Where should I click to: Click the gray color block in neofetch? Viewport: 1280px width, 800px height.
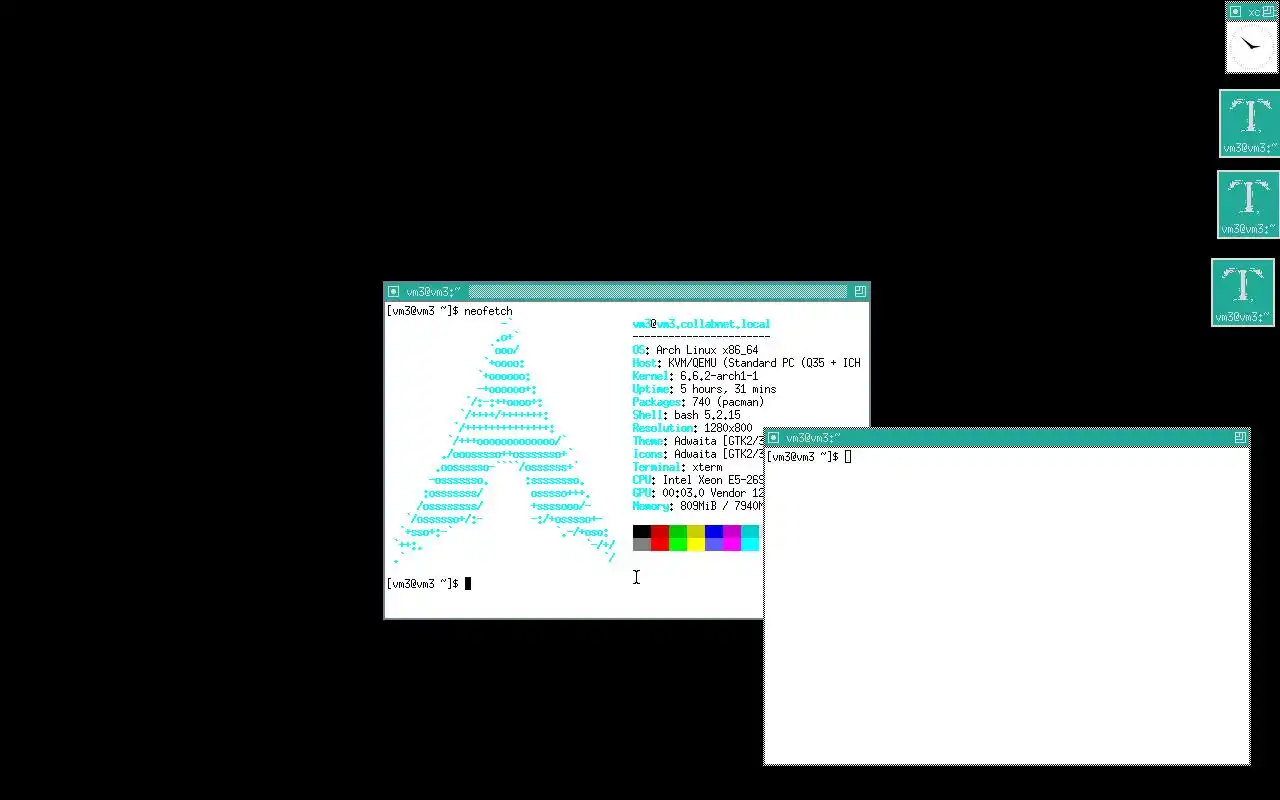click(642, 544)
